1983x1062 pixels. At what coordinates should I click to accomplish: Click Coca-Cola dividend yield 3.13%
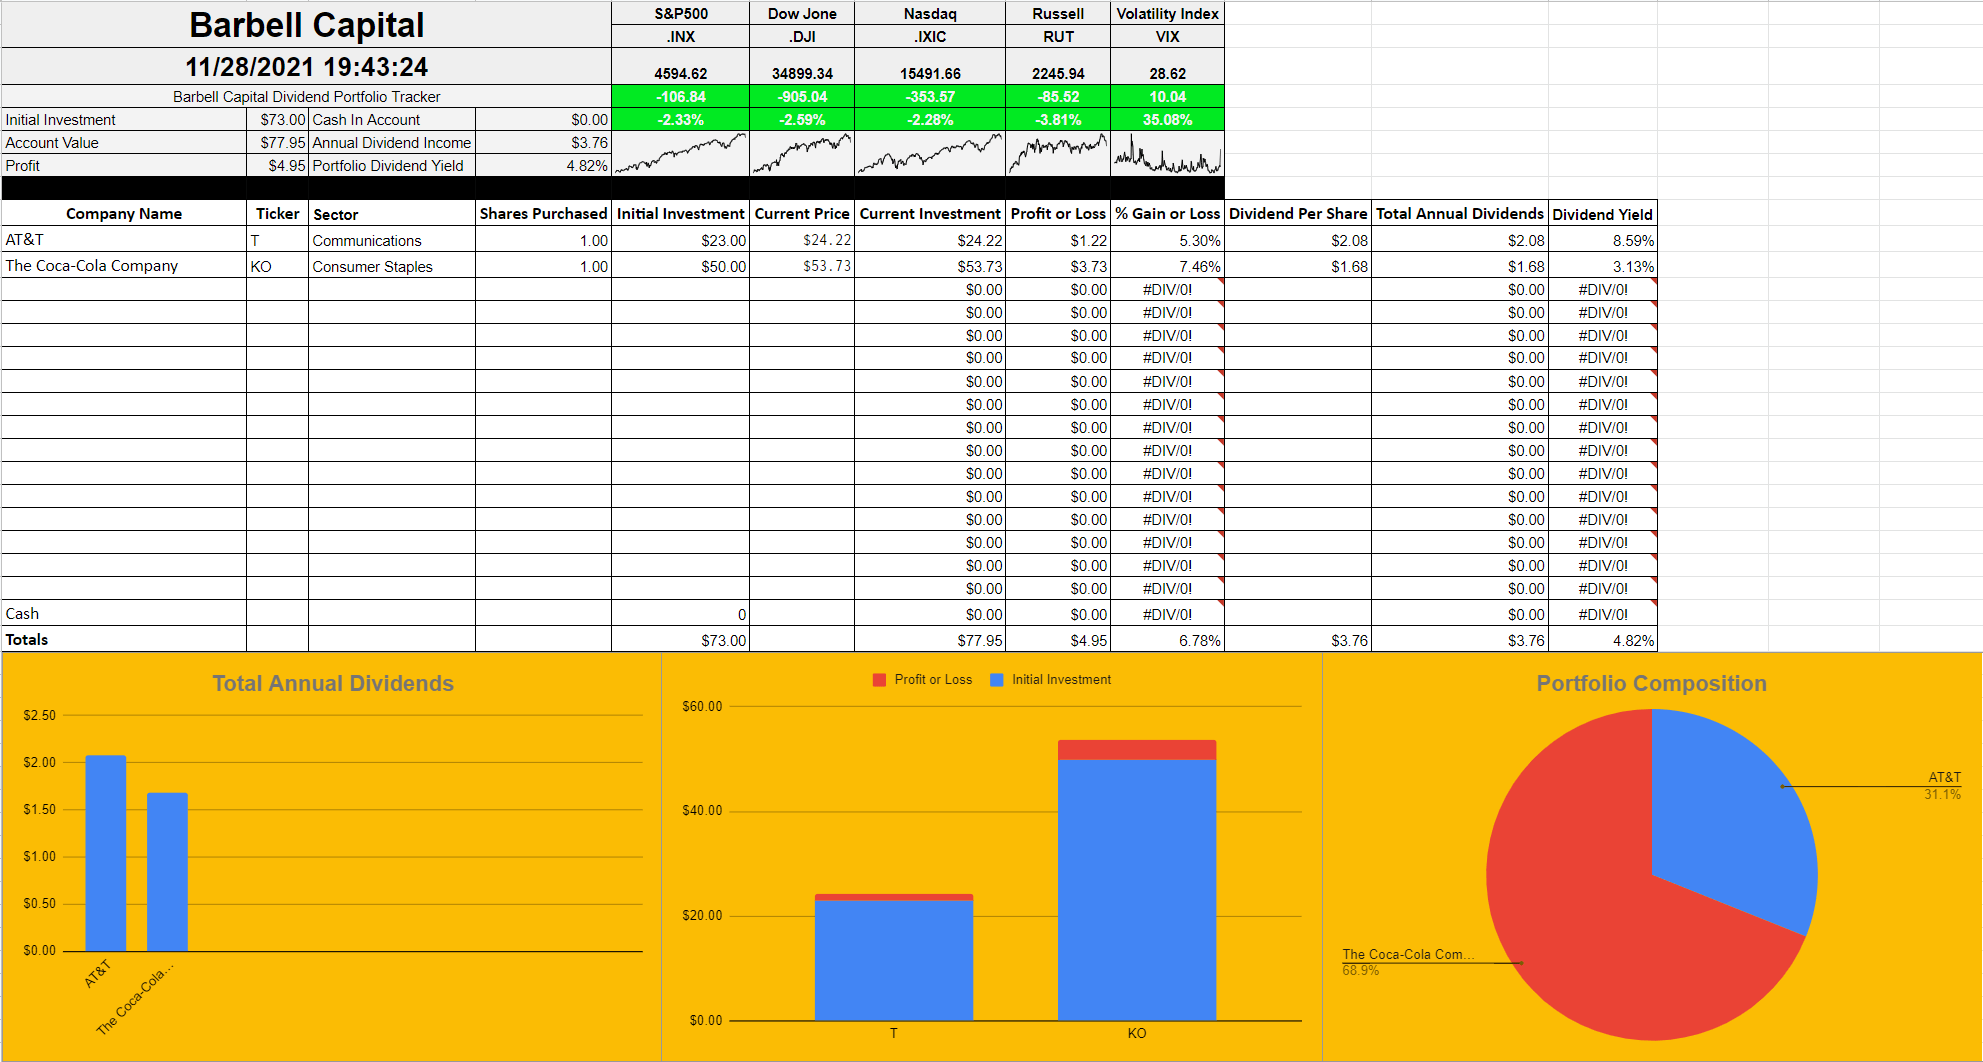(x=1603, y=266)
